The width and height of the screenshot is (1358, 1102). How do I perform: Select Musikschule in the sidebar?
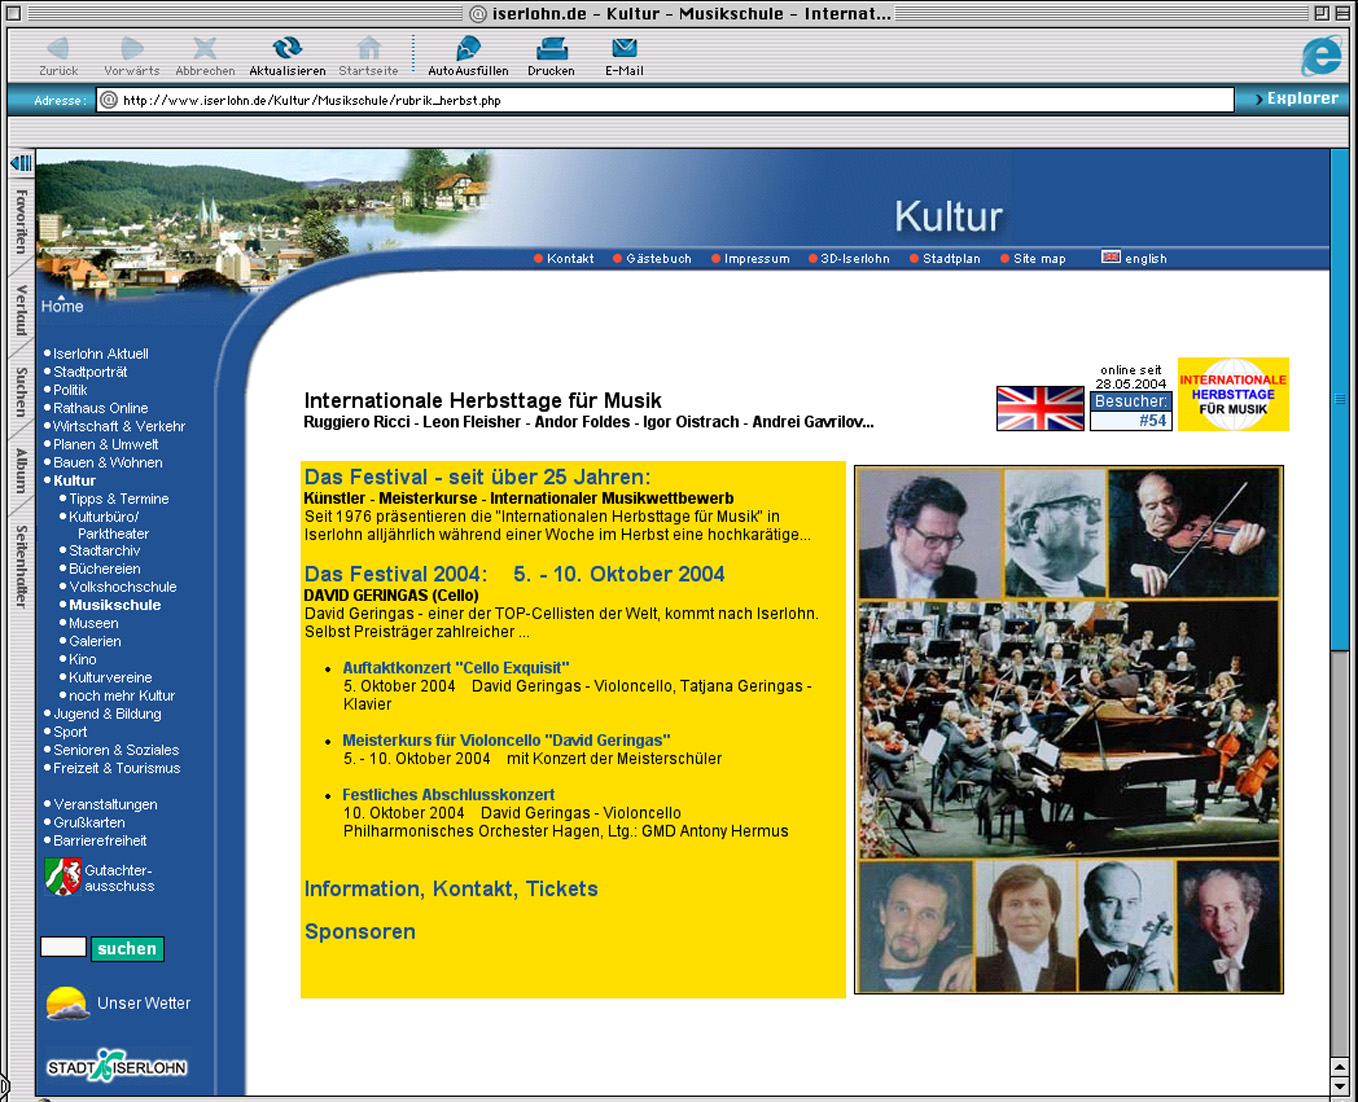click(x=114, y=605)
